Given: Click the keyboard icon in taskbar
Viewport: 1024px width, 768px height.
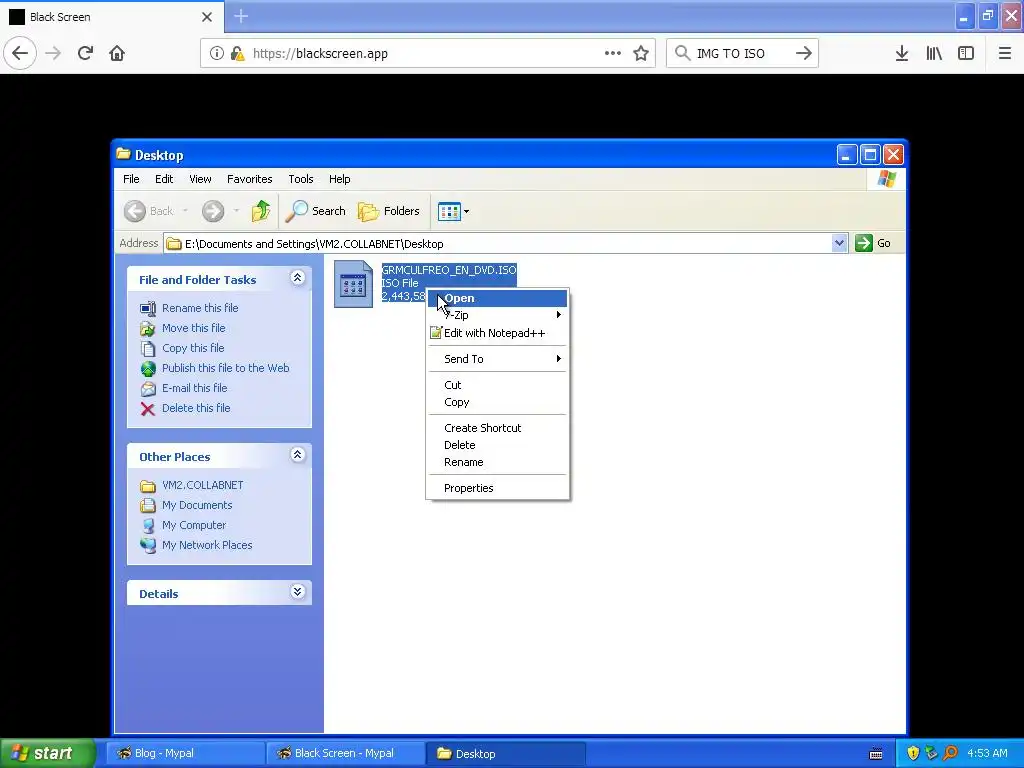Looking at the screenshot, I should point(876,754).
